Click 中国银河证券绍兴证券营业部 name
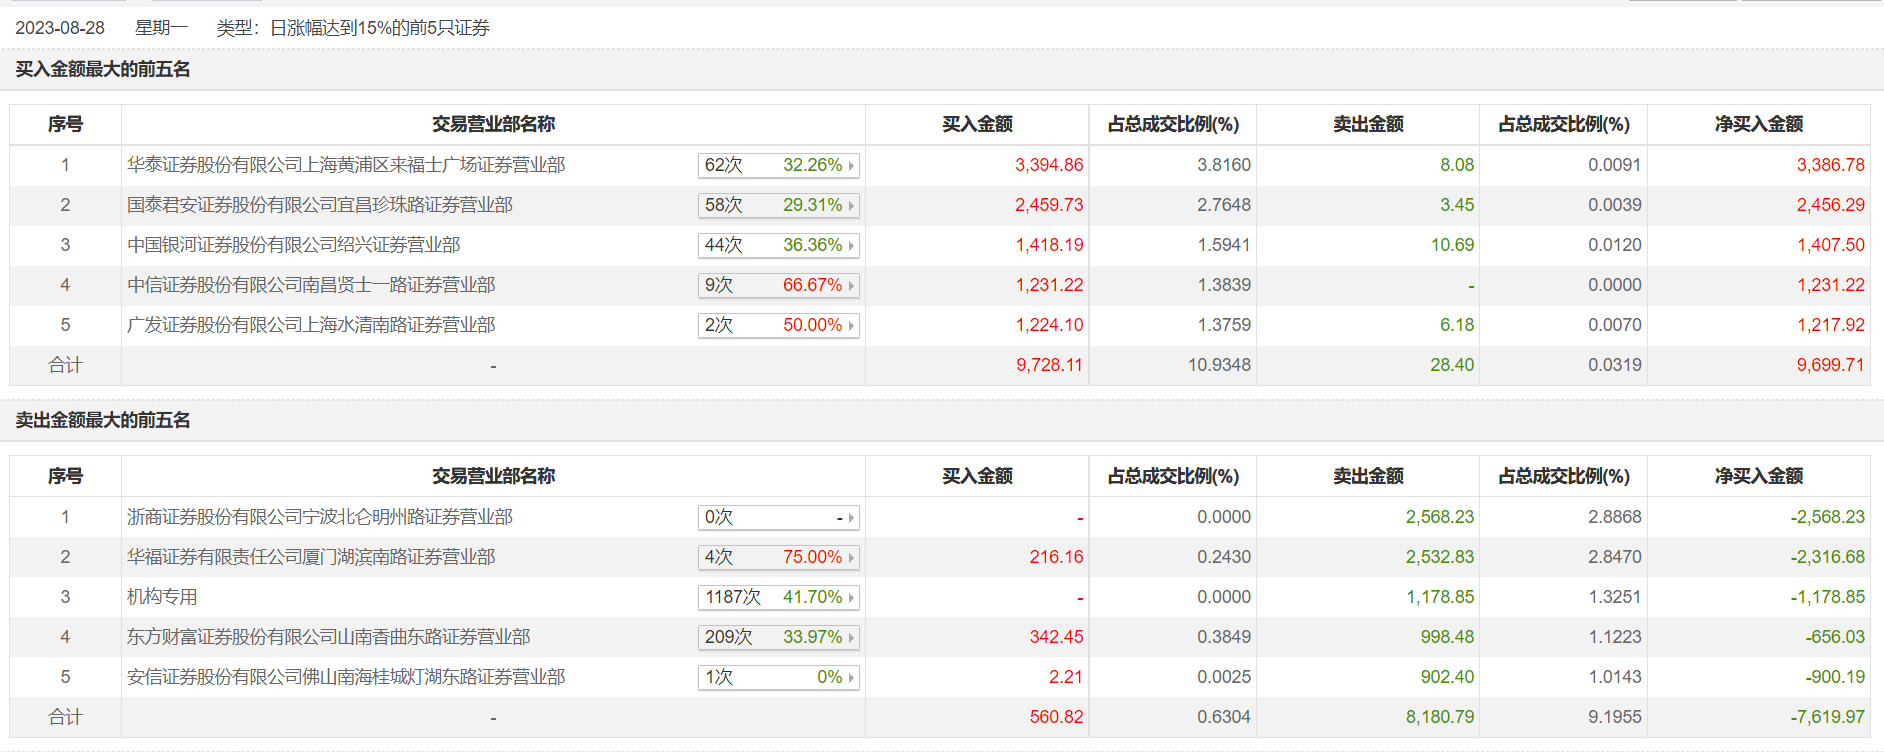Image resolution: width=1884 pixels, height=754 pixels. point(294,245)
